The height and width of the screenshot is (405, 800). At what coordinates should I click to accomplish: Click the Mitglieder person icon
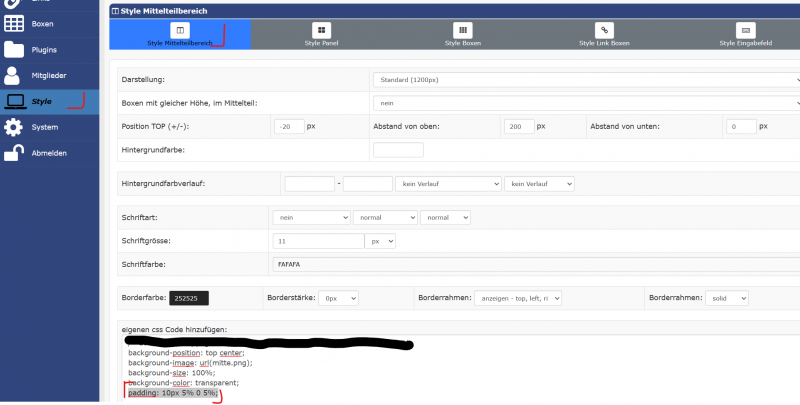14,75
